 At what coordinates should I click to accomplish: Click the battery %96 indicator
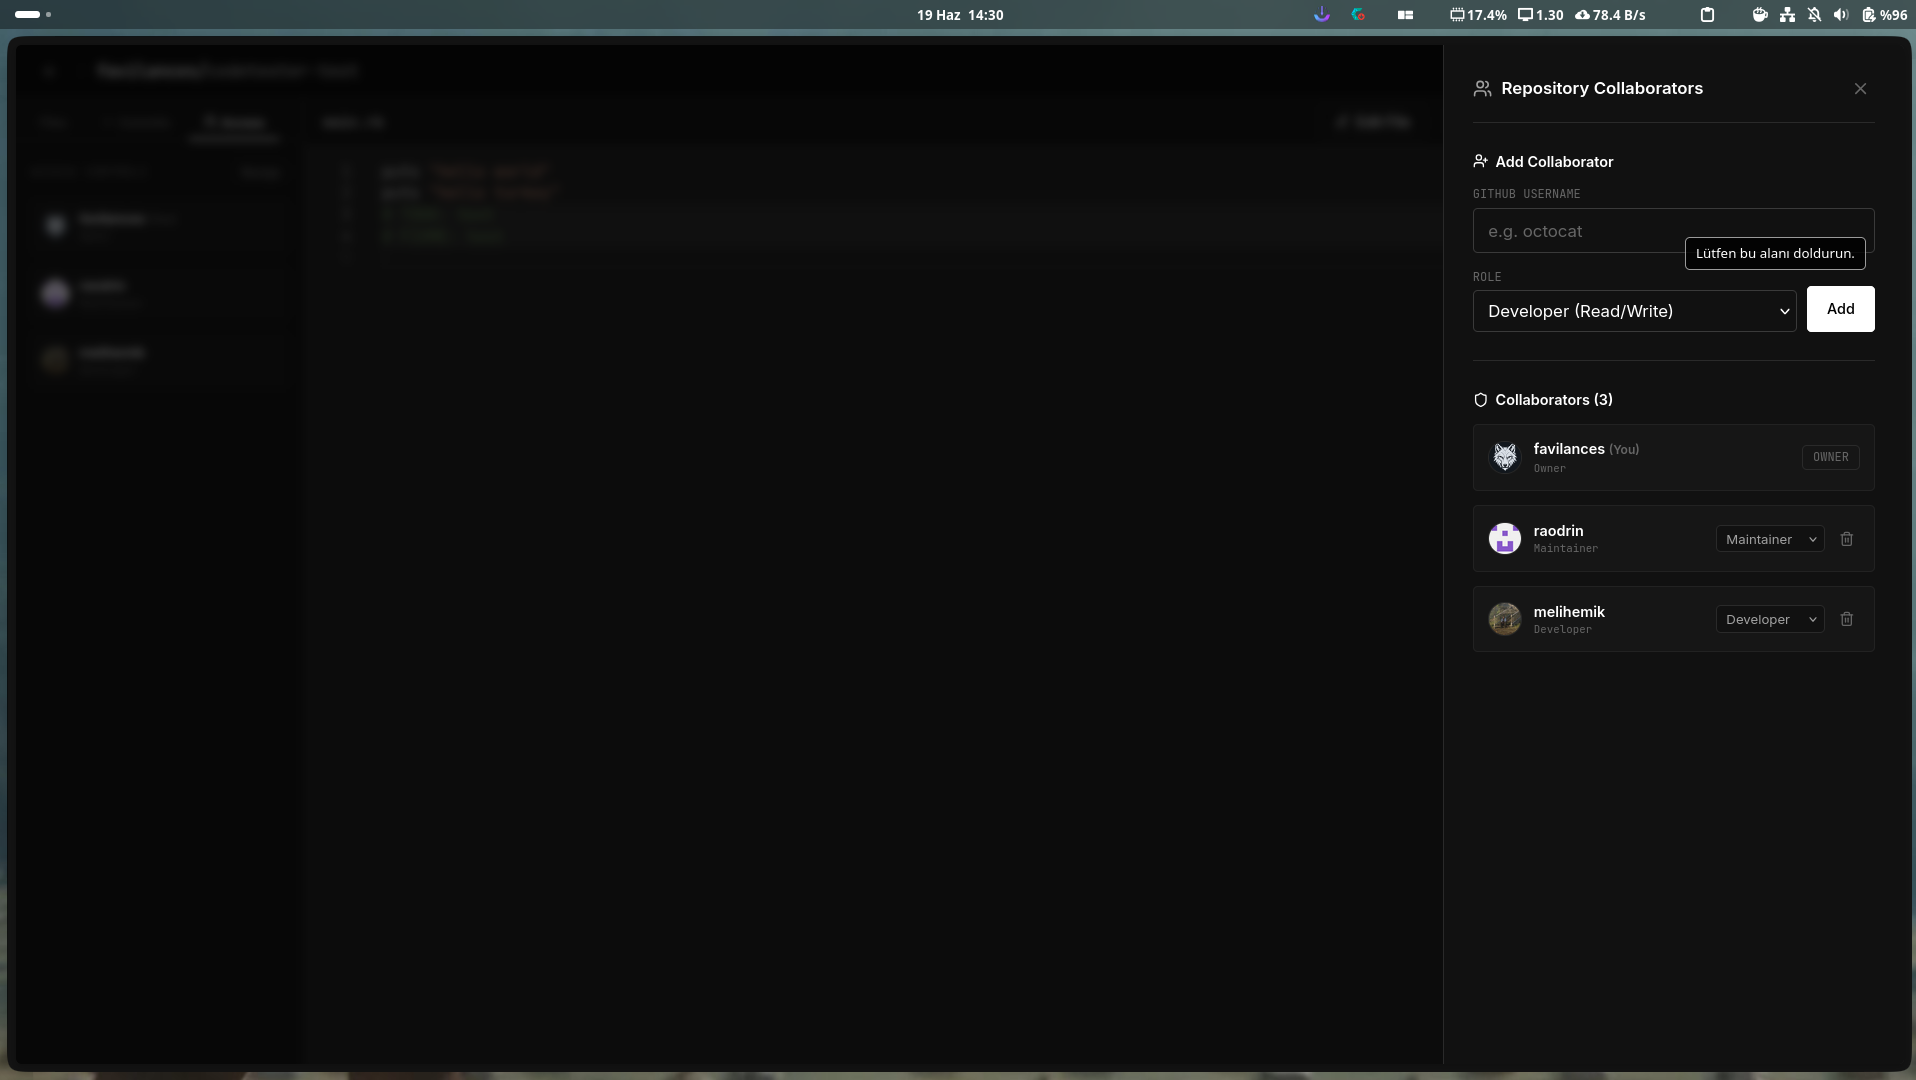pos(1884,15)
